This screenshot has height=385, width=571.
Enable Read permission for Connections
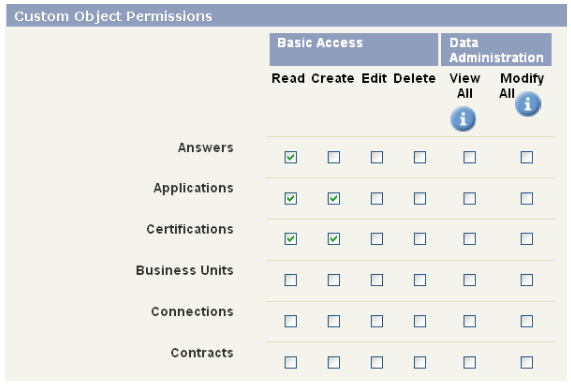291,321
